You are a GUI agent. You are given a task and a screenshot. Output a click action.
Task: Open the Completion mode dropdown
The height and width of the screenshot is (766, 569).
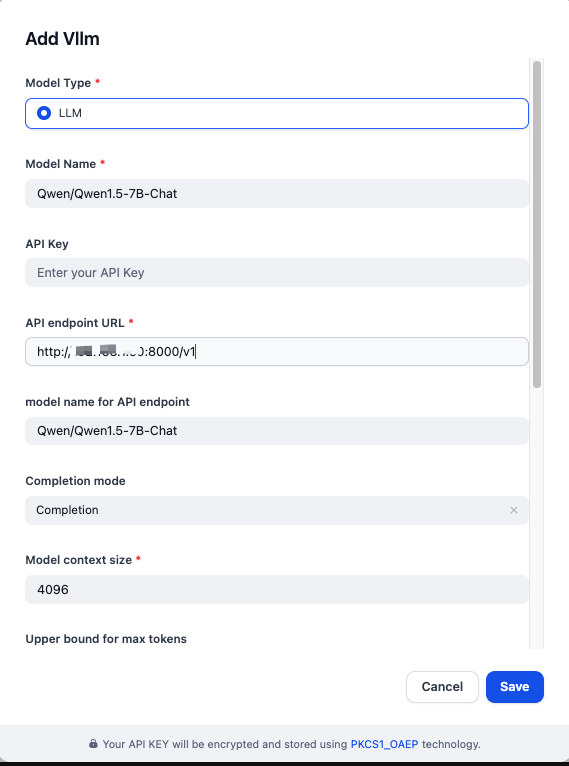click(276, 510)
